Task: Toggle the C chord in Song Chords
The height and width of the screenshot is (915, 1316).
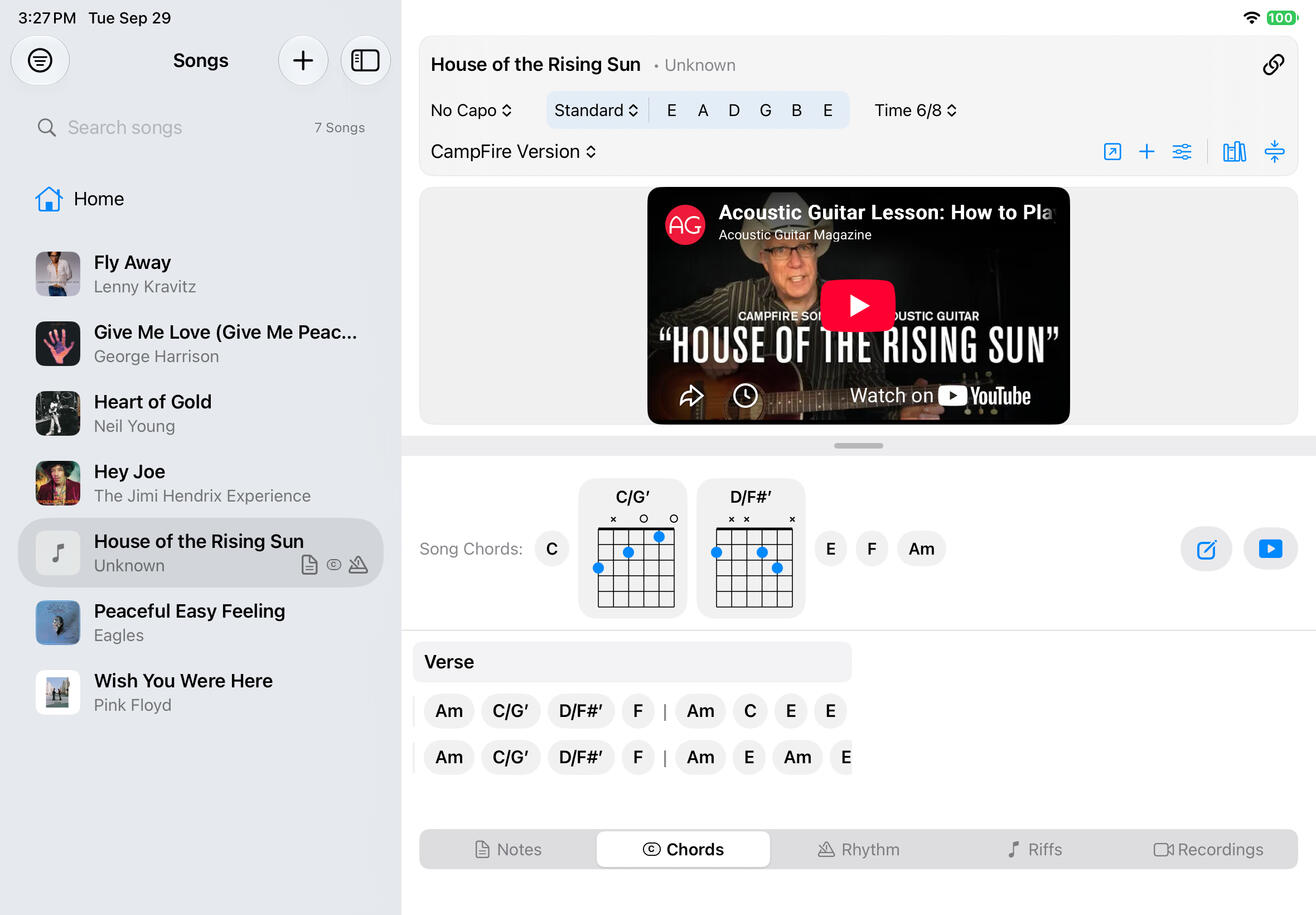Action: click(552, 549)
